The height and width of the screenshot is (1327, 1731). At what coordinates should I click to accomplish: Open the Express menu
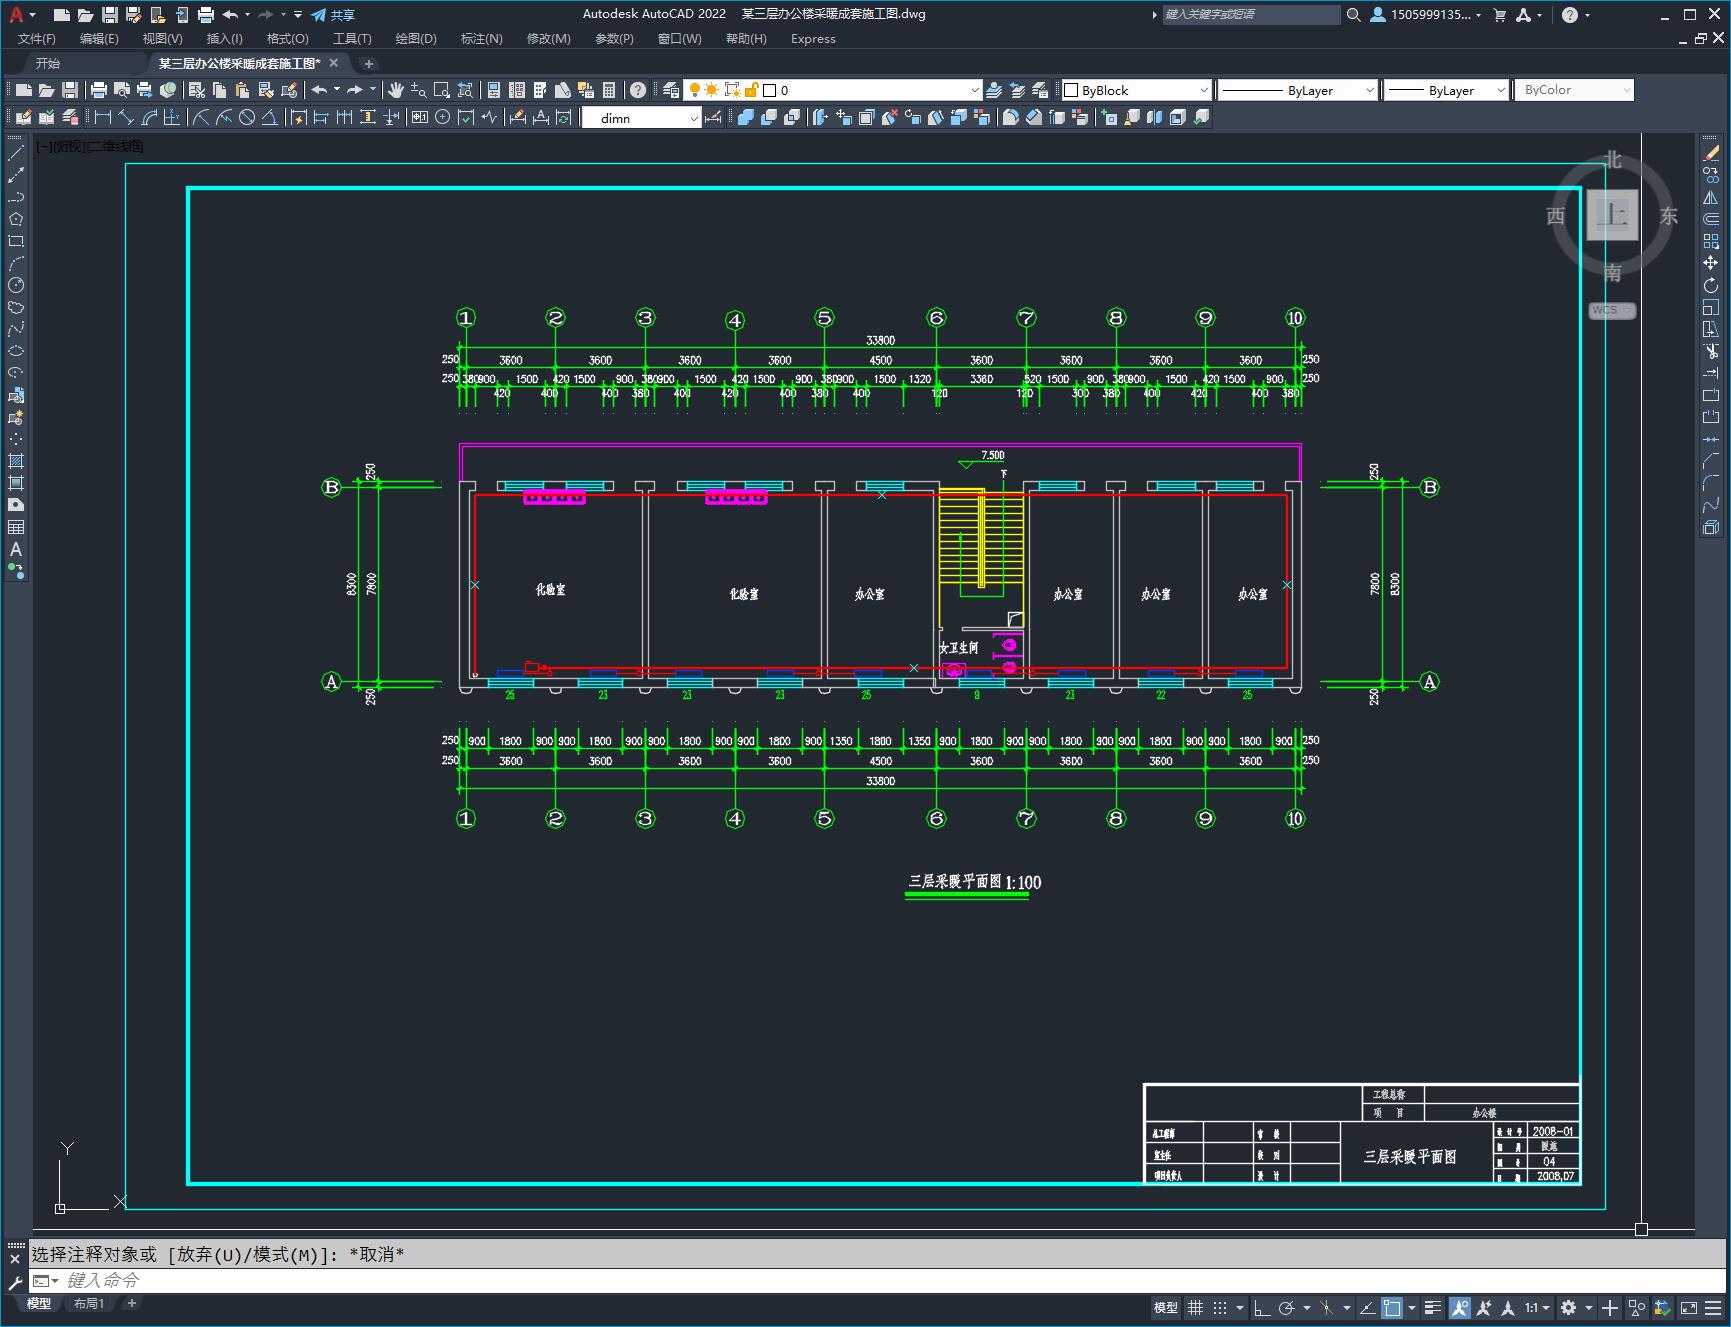[813, 39]
